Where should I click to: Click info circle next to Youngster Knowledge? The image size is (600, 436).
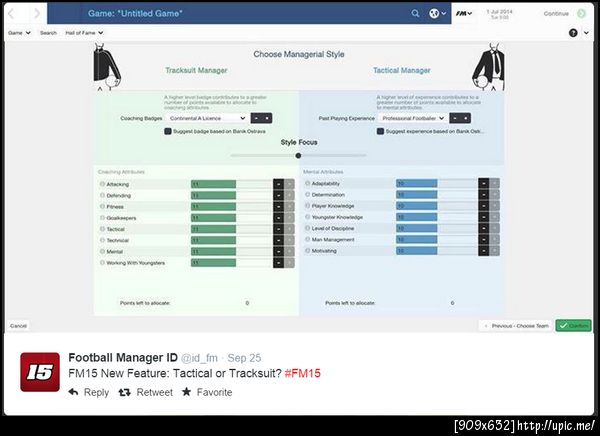coord(307,217)
